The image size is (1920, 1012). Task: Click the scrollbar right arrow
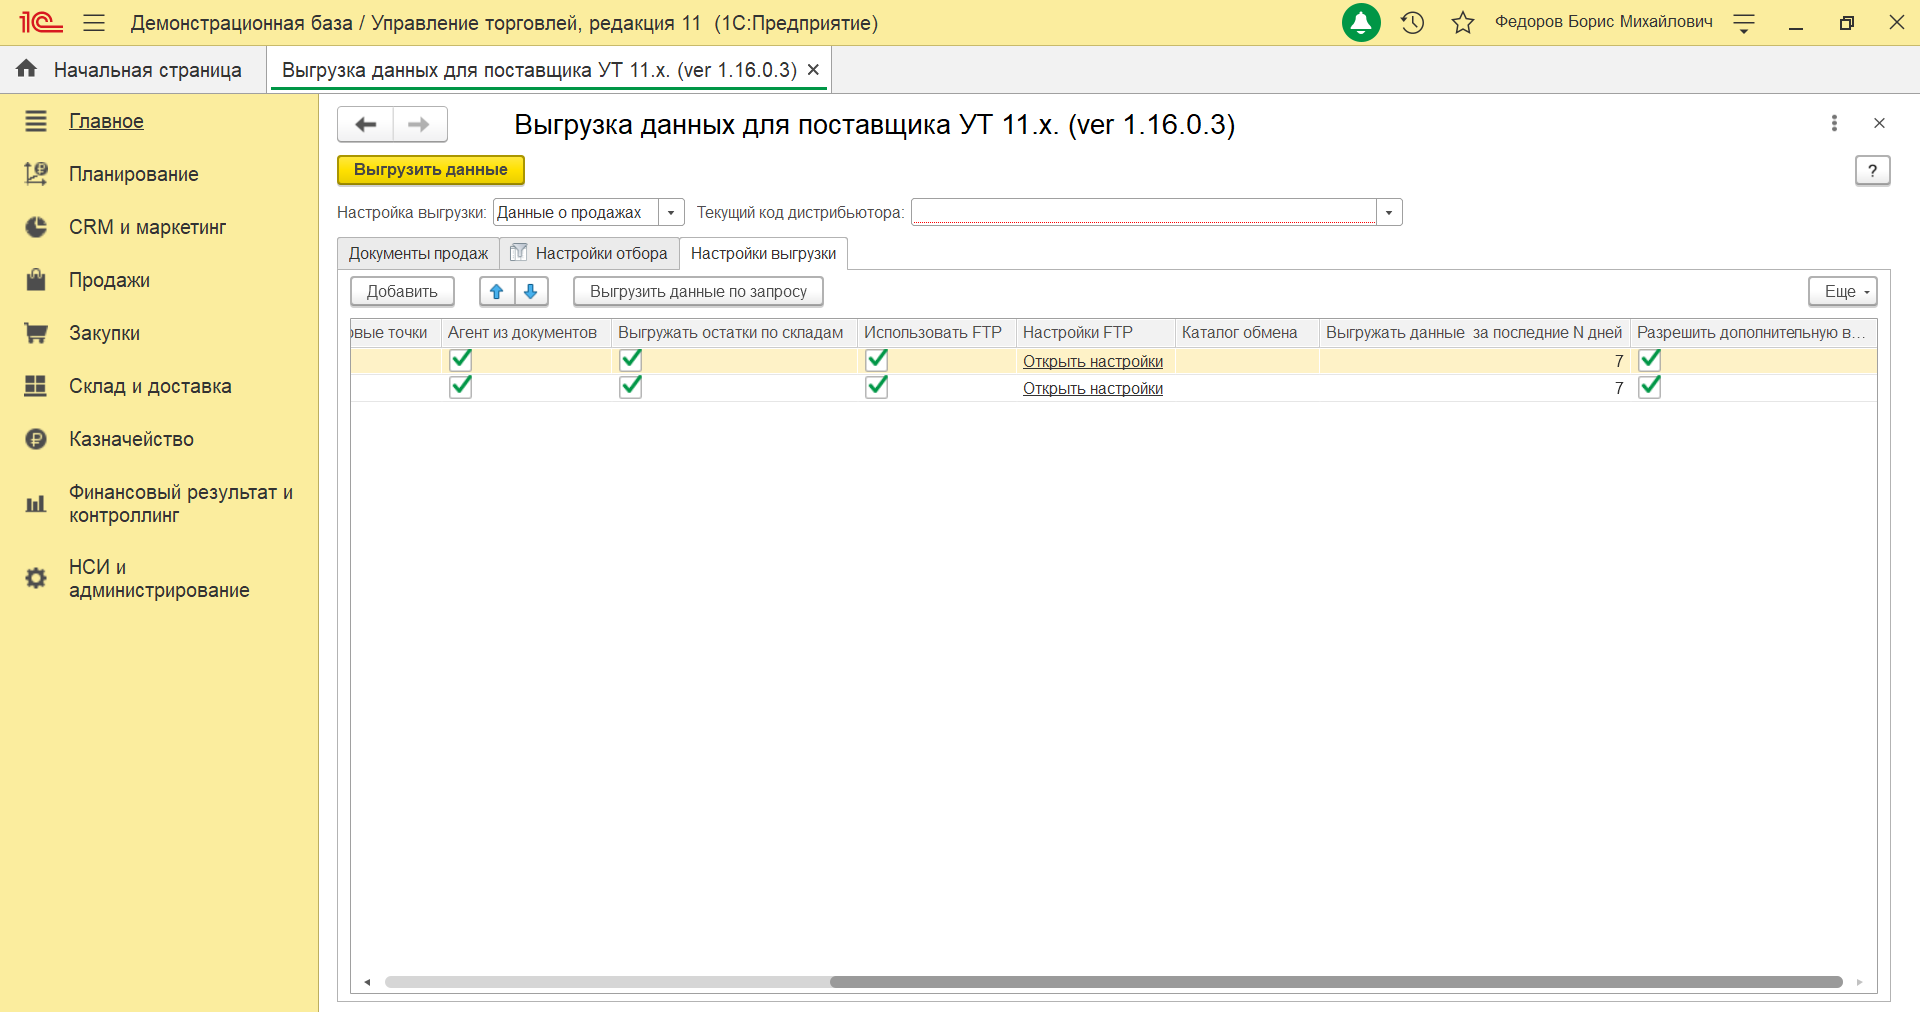pyautogui.click(x=1860, y=982)
